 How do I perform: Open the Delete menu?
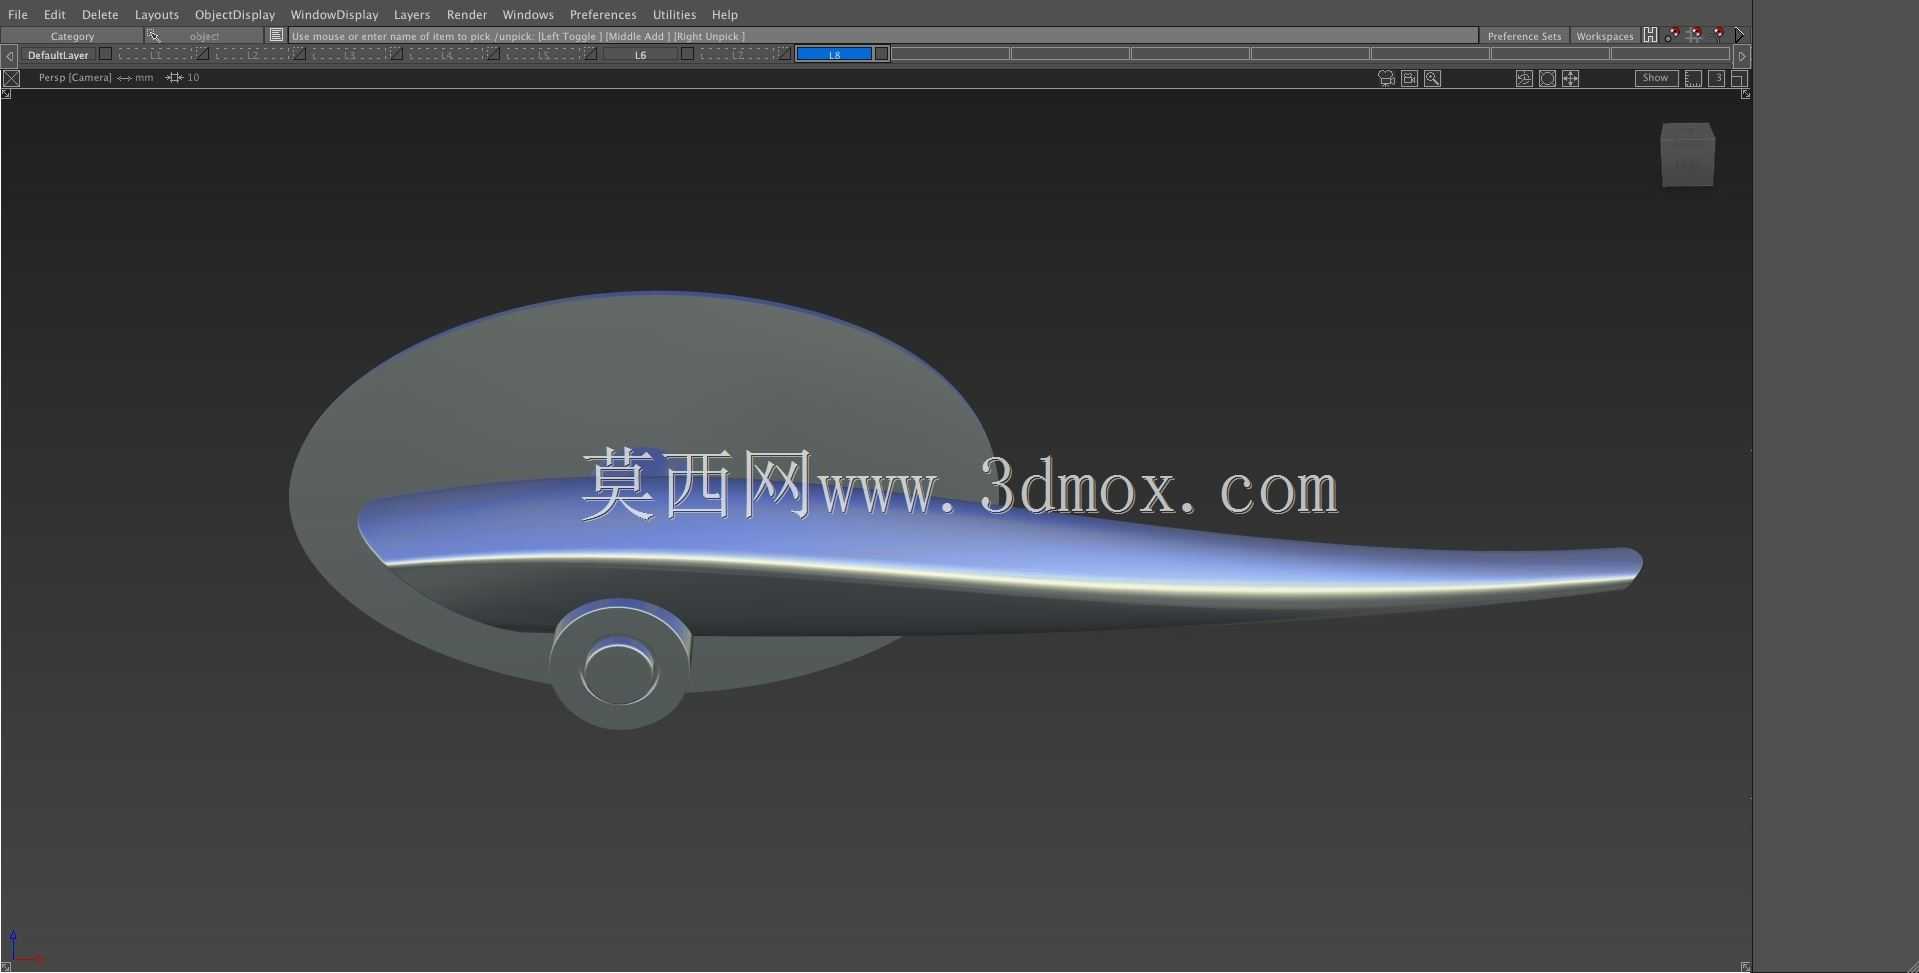tap(100, 14)
